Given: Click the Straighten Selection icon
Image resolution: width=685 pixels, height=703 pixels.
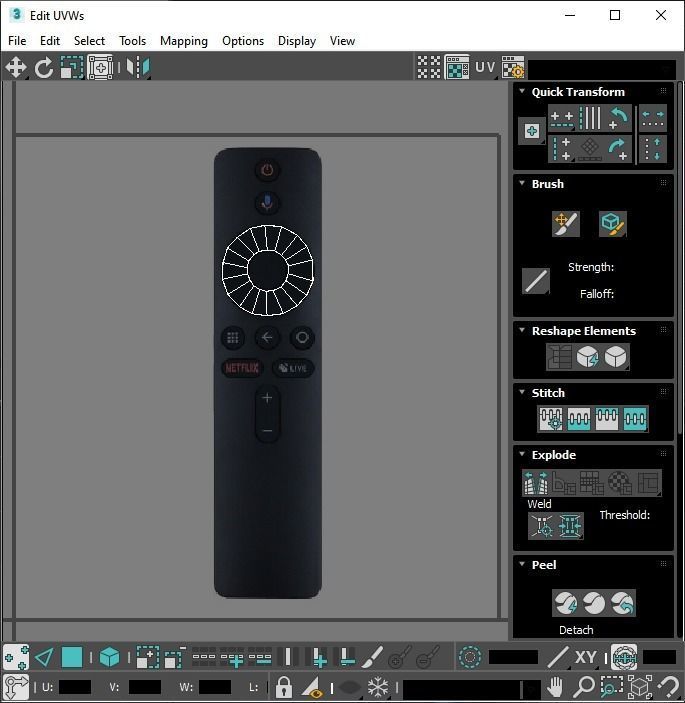Looking at the screenshot, I should point(559,357).
